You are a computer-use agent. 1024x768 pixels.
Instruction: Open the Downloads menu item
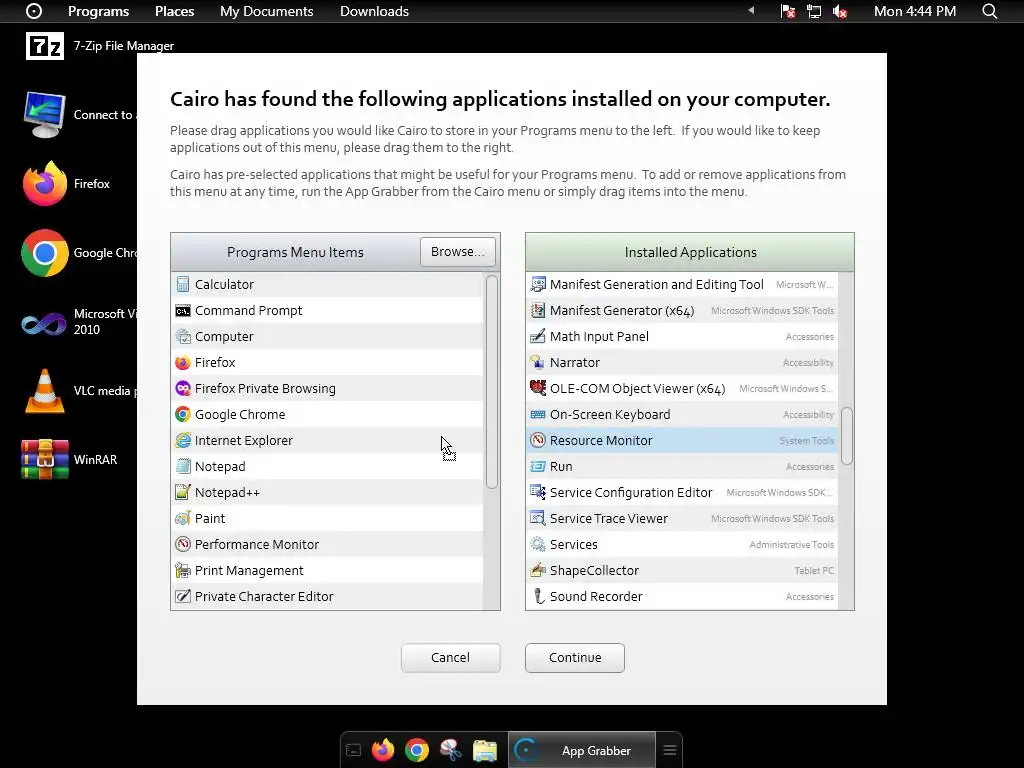pyautogui.click(x=374, y=11)
